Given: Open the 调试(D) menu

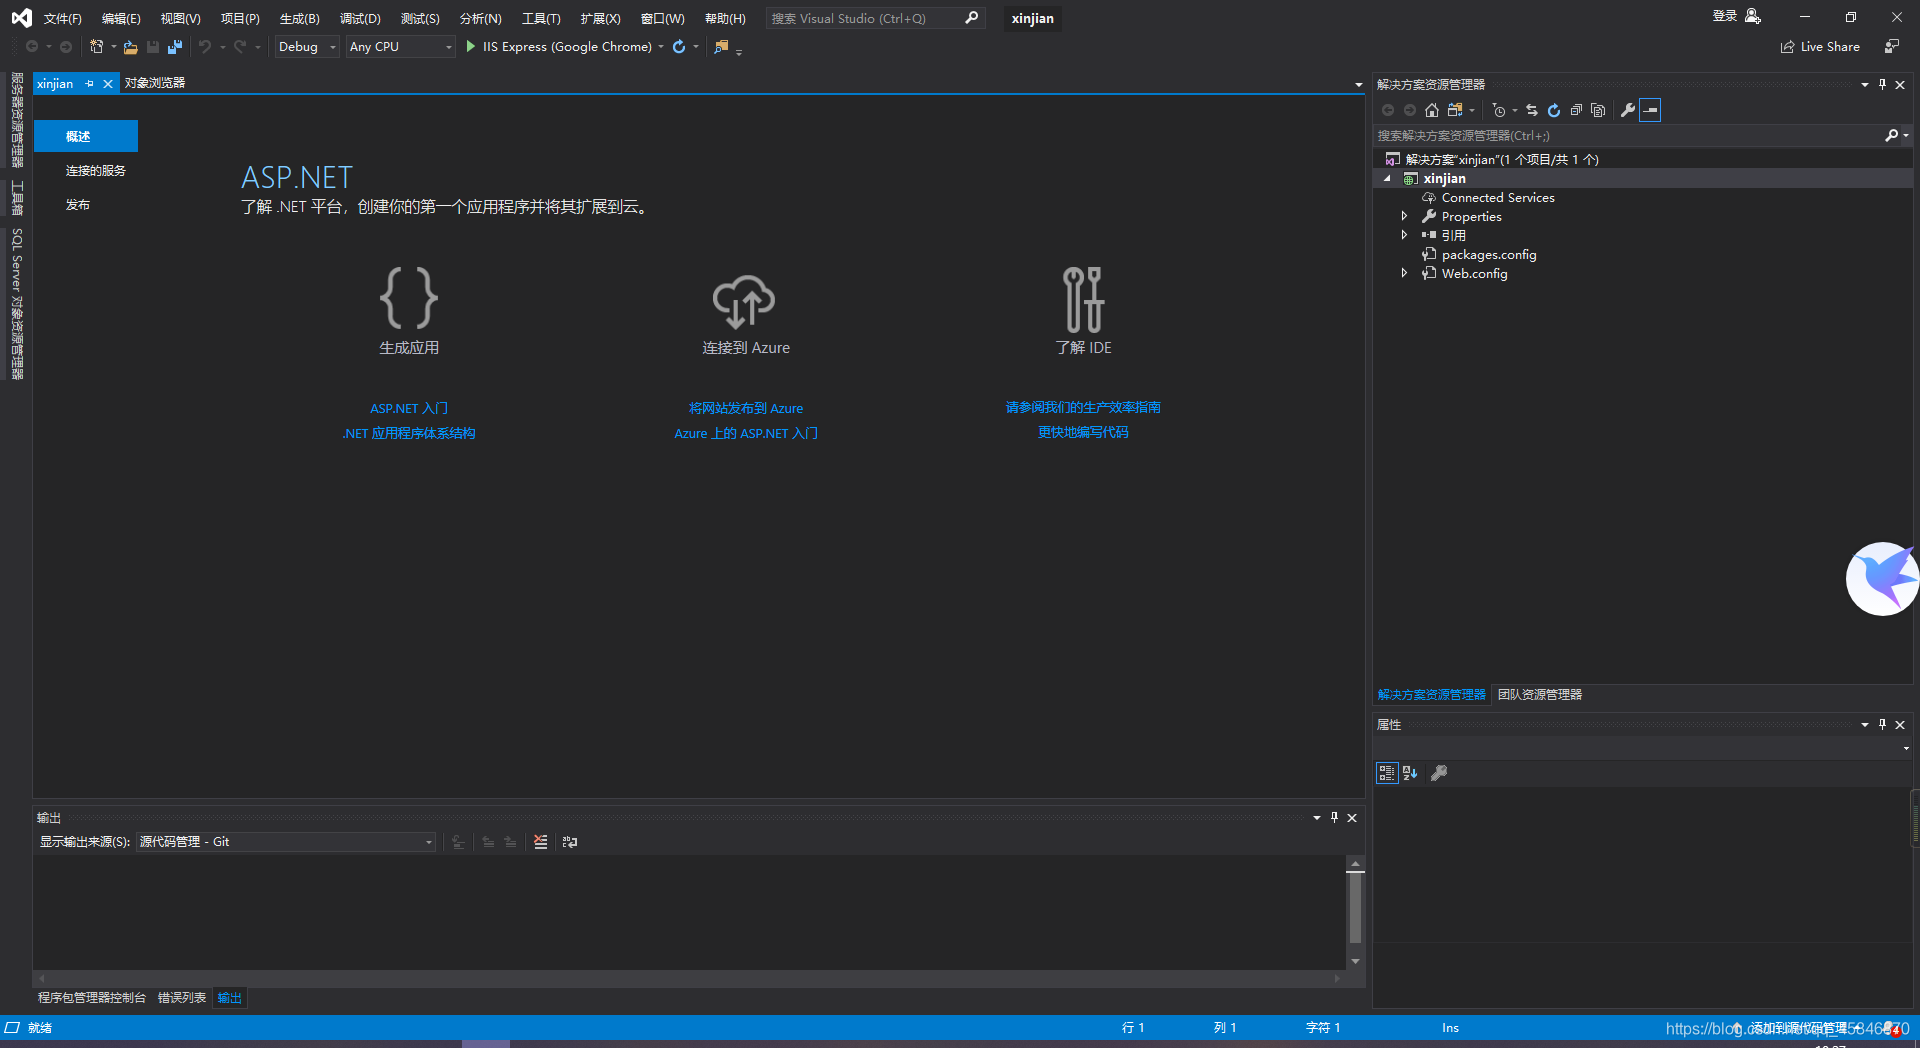Looking at the screenshot, I should 360,19.
